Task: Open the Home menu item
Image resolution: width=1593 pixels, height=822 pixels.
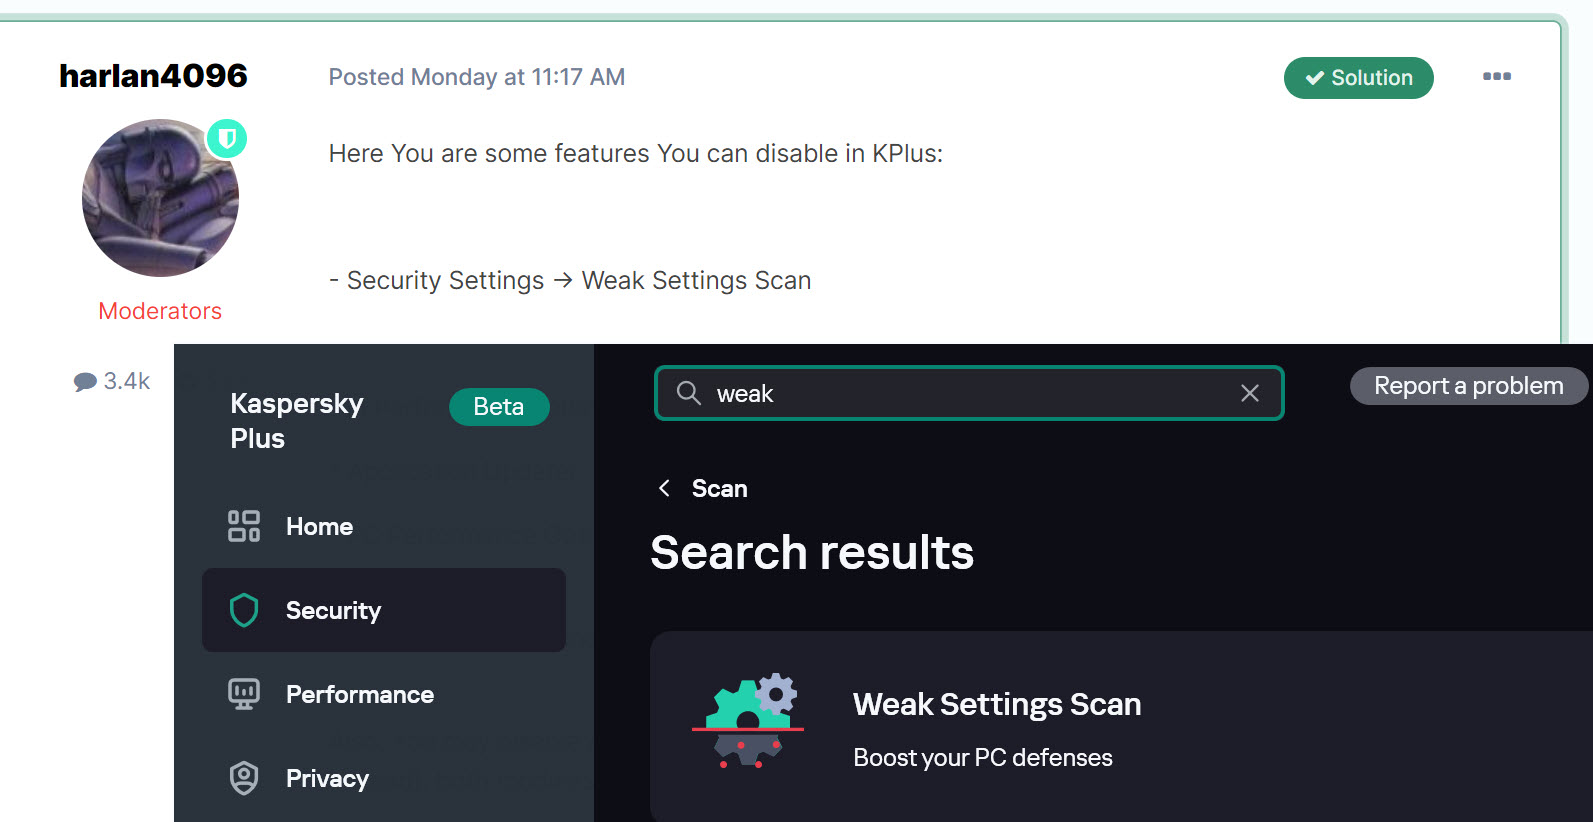Action: pos(319,527)
